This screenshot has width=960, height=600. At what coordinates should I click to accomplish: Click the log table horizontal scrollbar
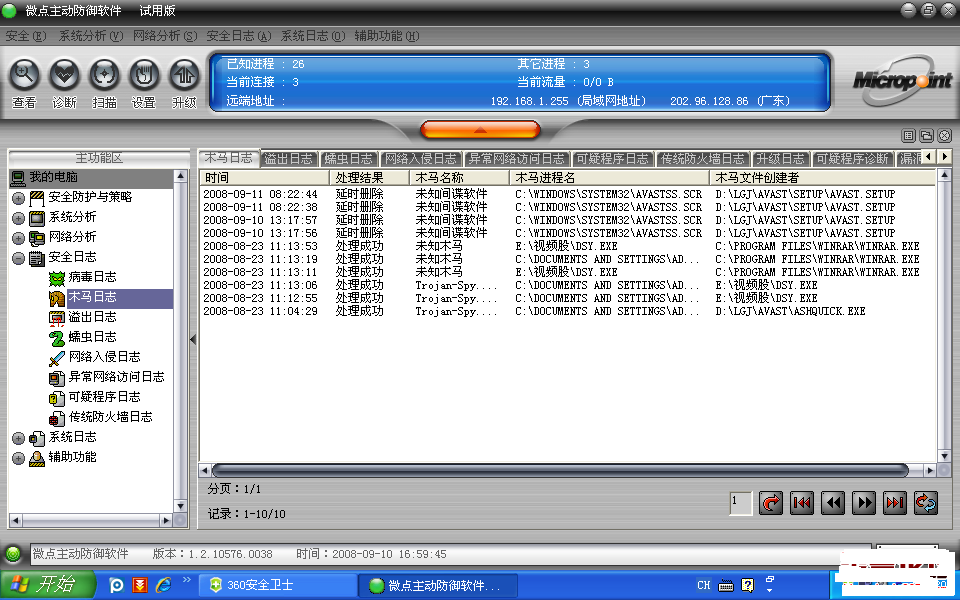pos(559,470)
